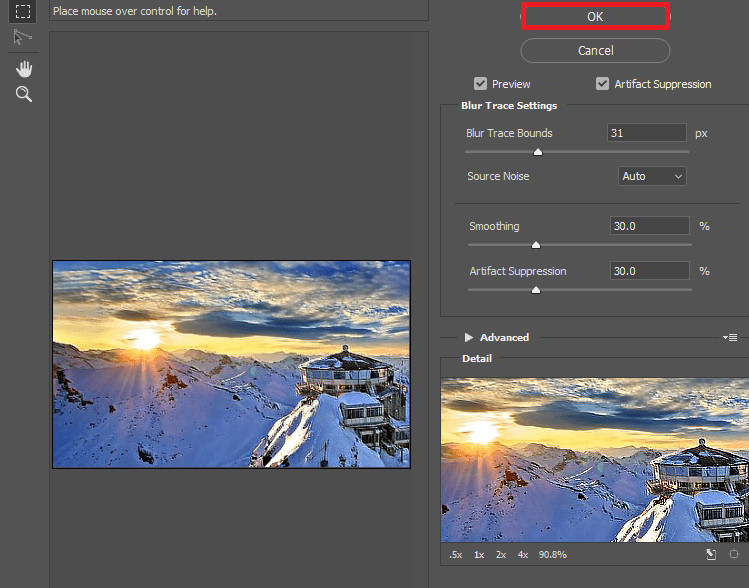Expand the Advanced section triangle
The width and height of the screenshot is (749, 588).
click(x=468, y=338)
